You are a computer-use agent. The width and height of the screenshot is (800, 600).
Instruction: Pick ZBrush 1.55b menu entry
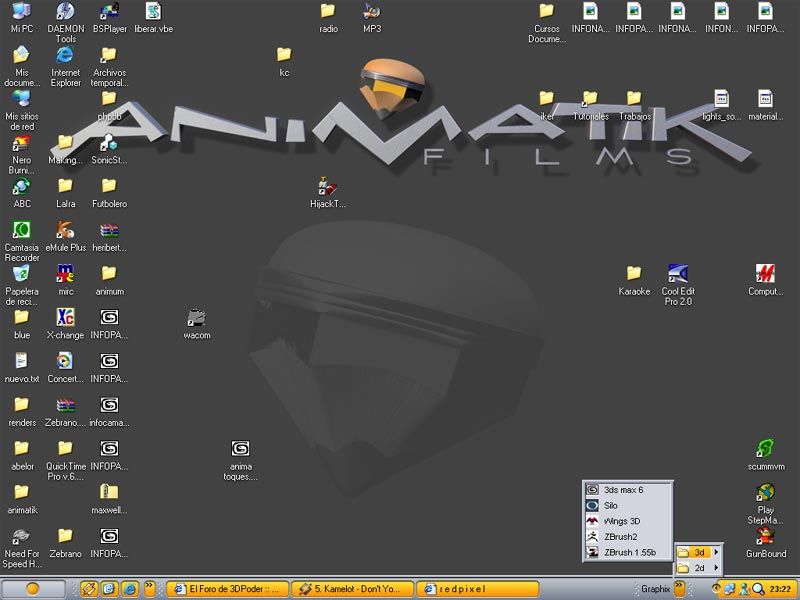click(x=628, y=552)
